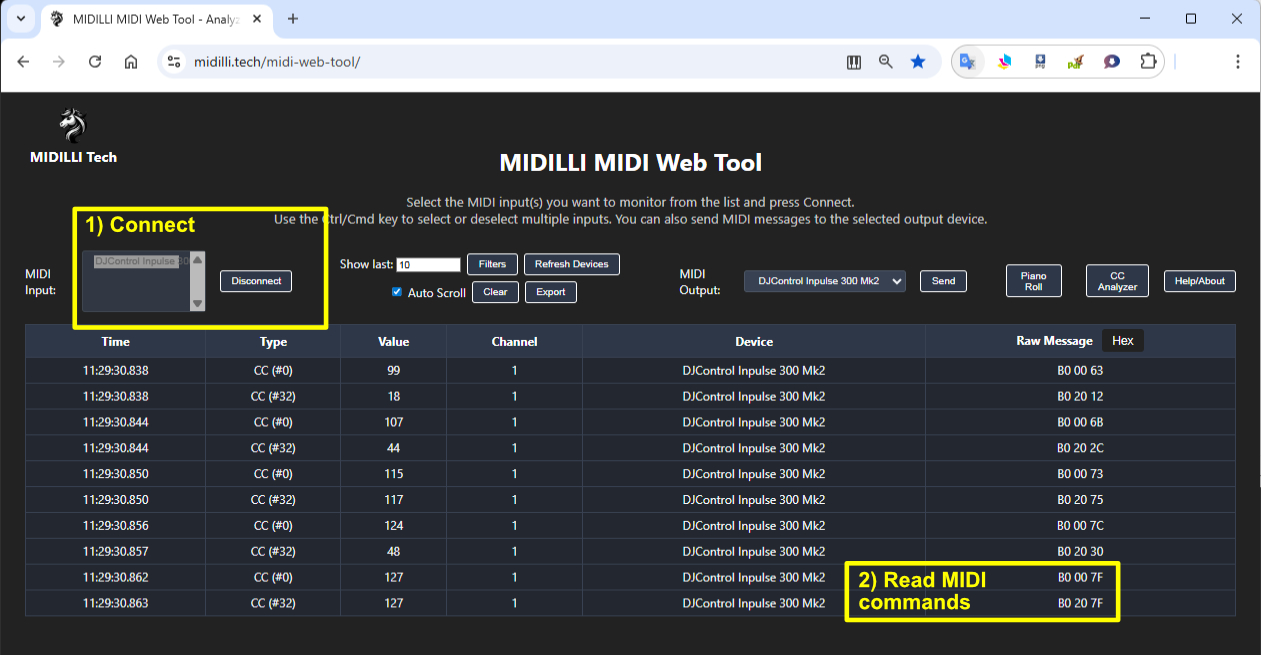Click the Show last number field
This screenshot has width=1261, height=655.
(428, 265)
